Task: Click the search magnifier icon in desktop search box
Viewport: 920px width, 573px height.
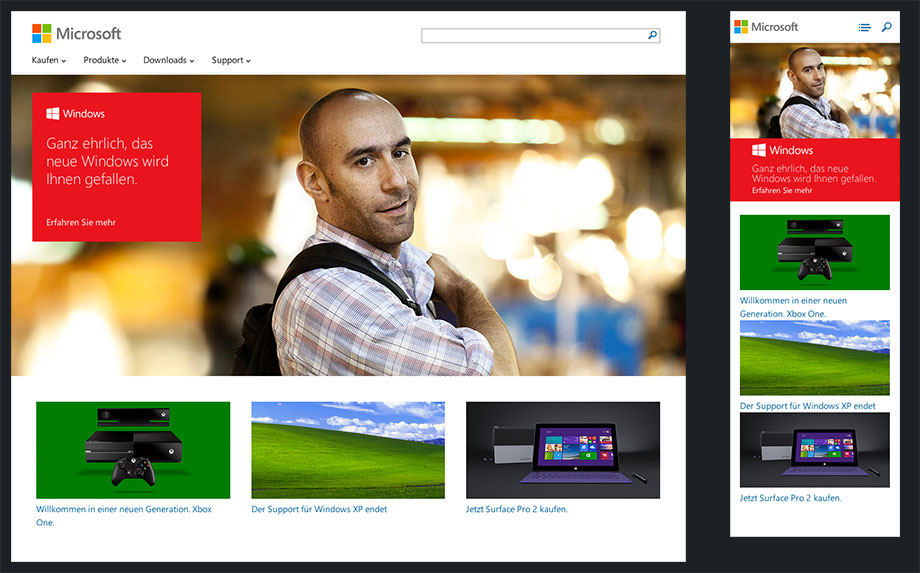Action: pos(653,35)
